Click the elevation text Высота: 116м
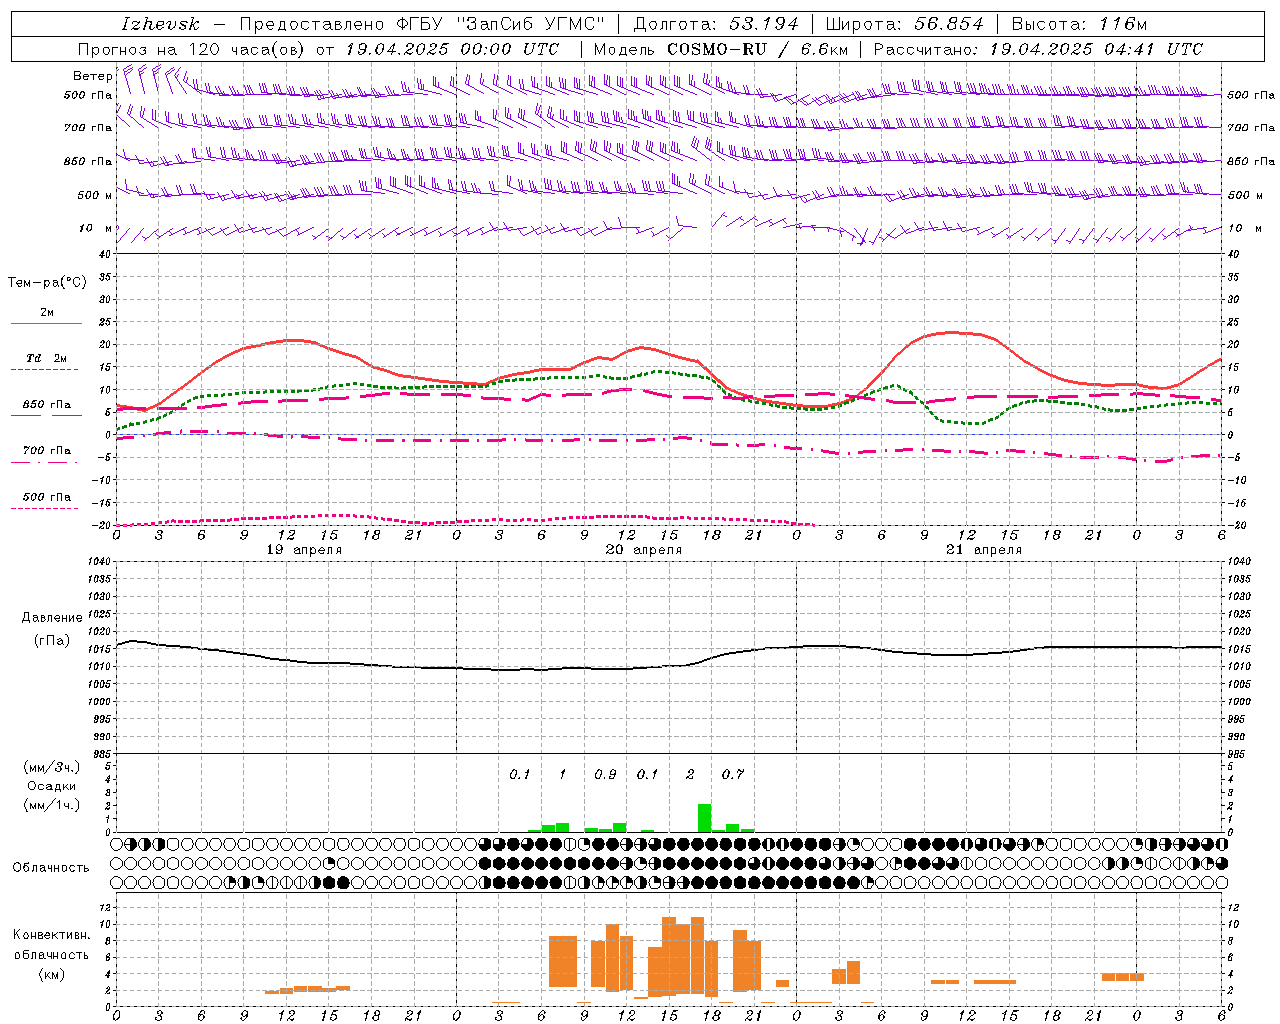Image resolution: width=1280 pixels, height=1024 pixels. coord(1079,24)
